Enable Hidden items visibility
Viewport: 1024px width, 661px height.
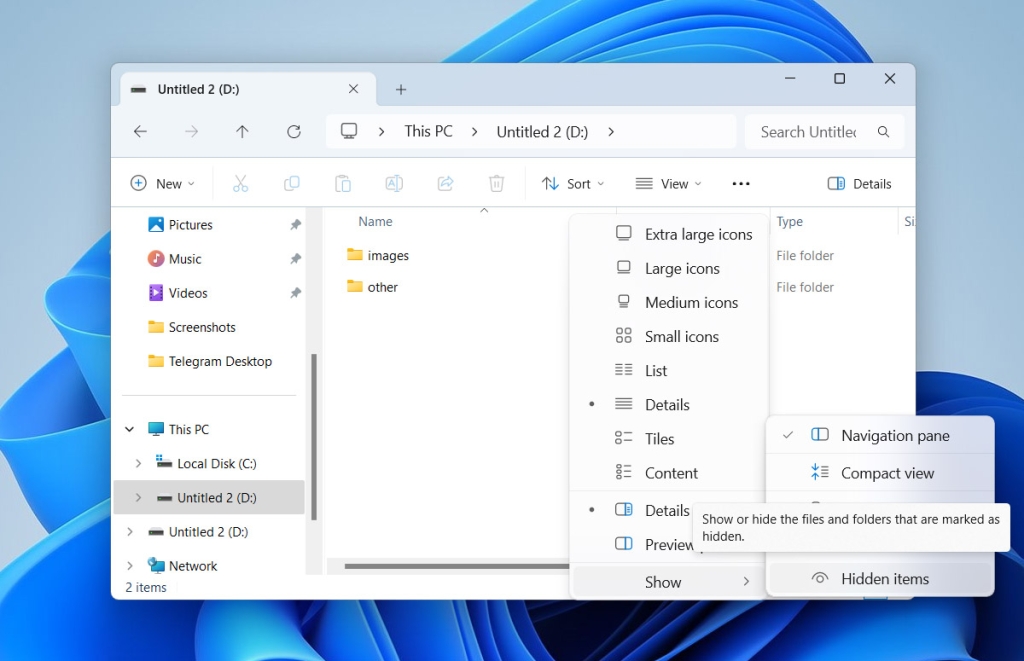[x=886, y=578]
